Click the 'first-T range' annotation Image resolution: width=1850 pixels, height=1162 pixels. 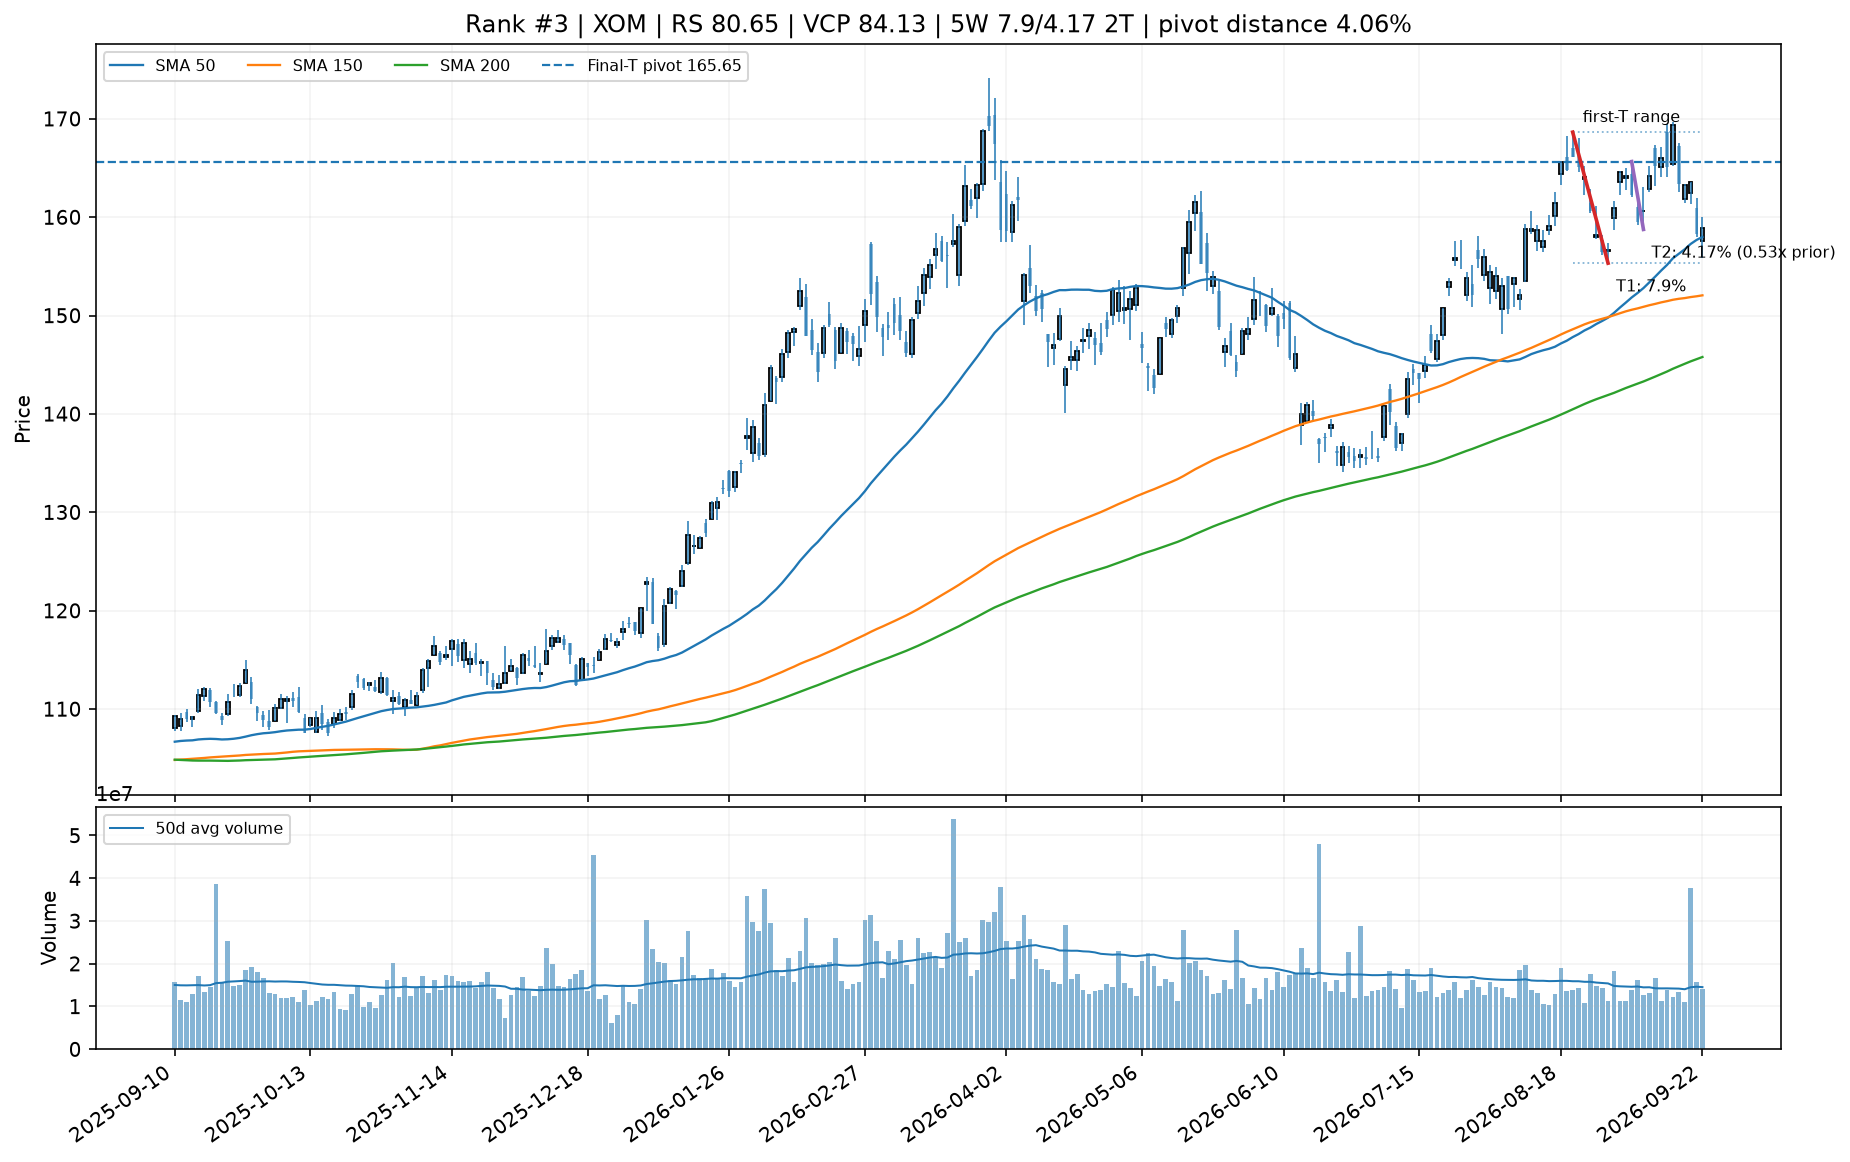tap(1631, 117)
